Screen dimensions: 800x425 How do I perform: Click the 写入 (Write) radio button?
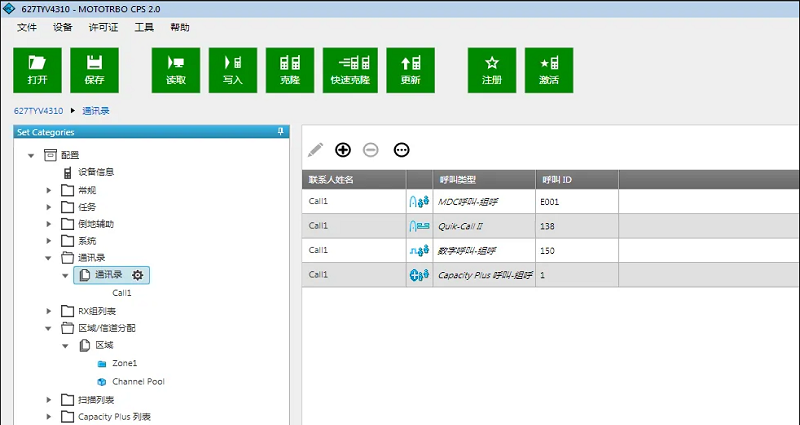233,70
